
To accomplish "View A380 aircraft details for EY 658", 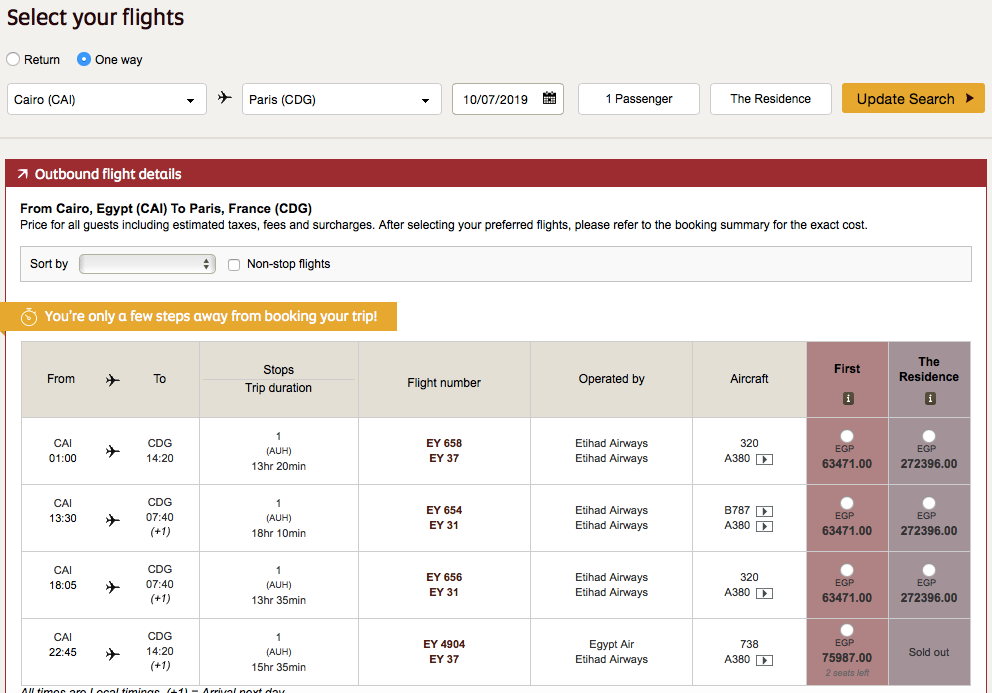I will click(x=764, y=459).
